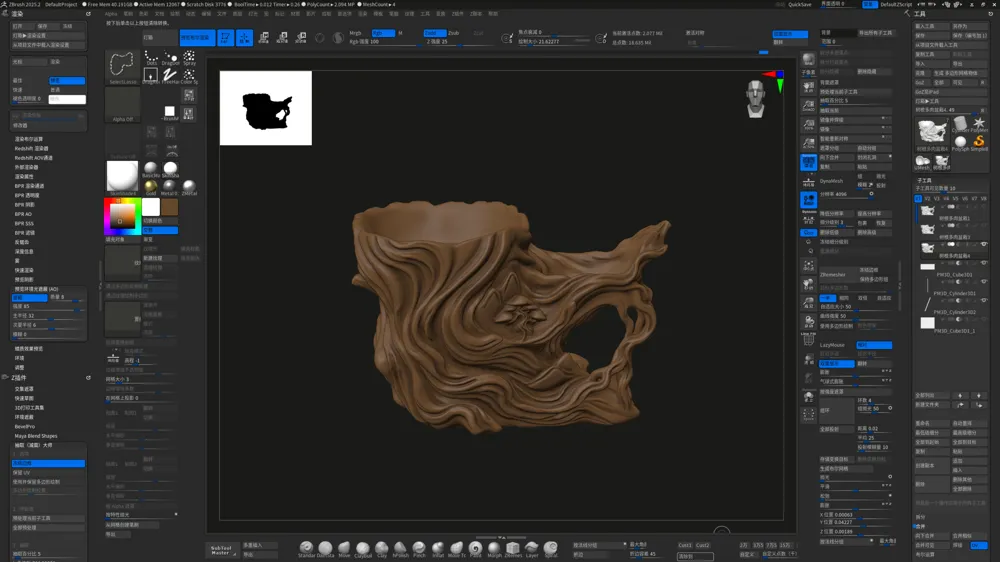Select the hPolish brush
The image size is (1000, 562).
[x=401, y=548]
